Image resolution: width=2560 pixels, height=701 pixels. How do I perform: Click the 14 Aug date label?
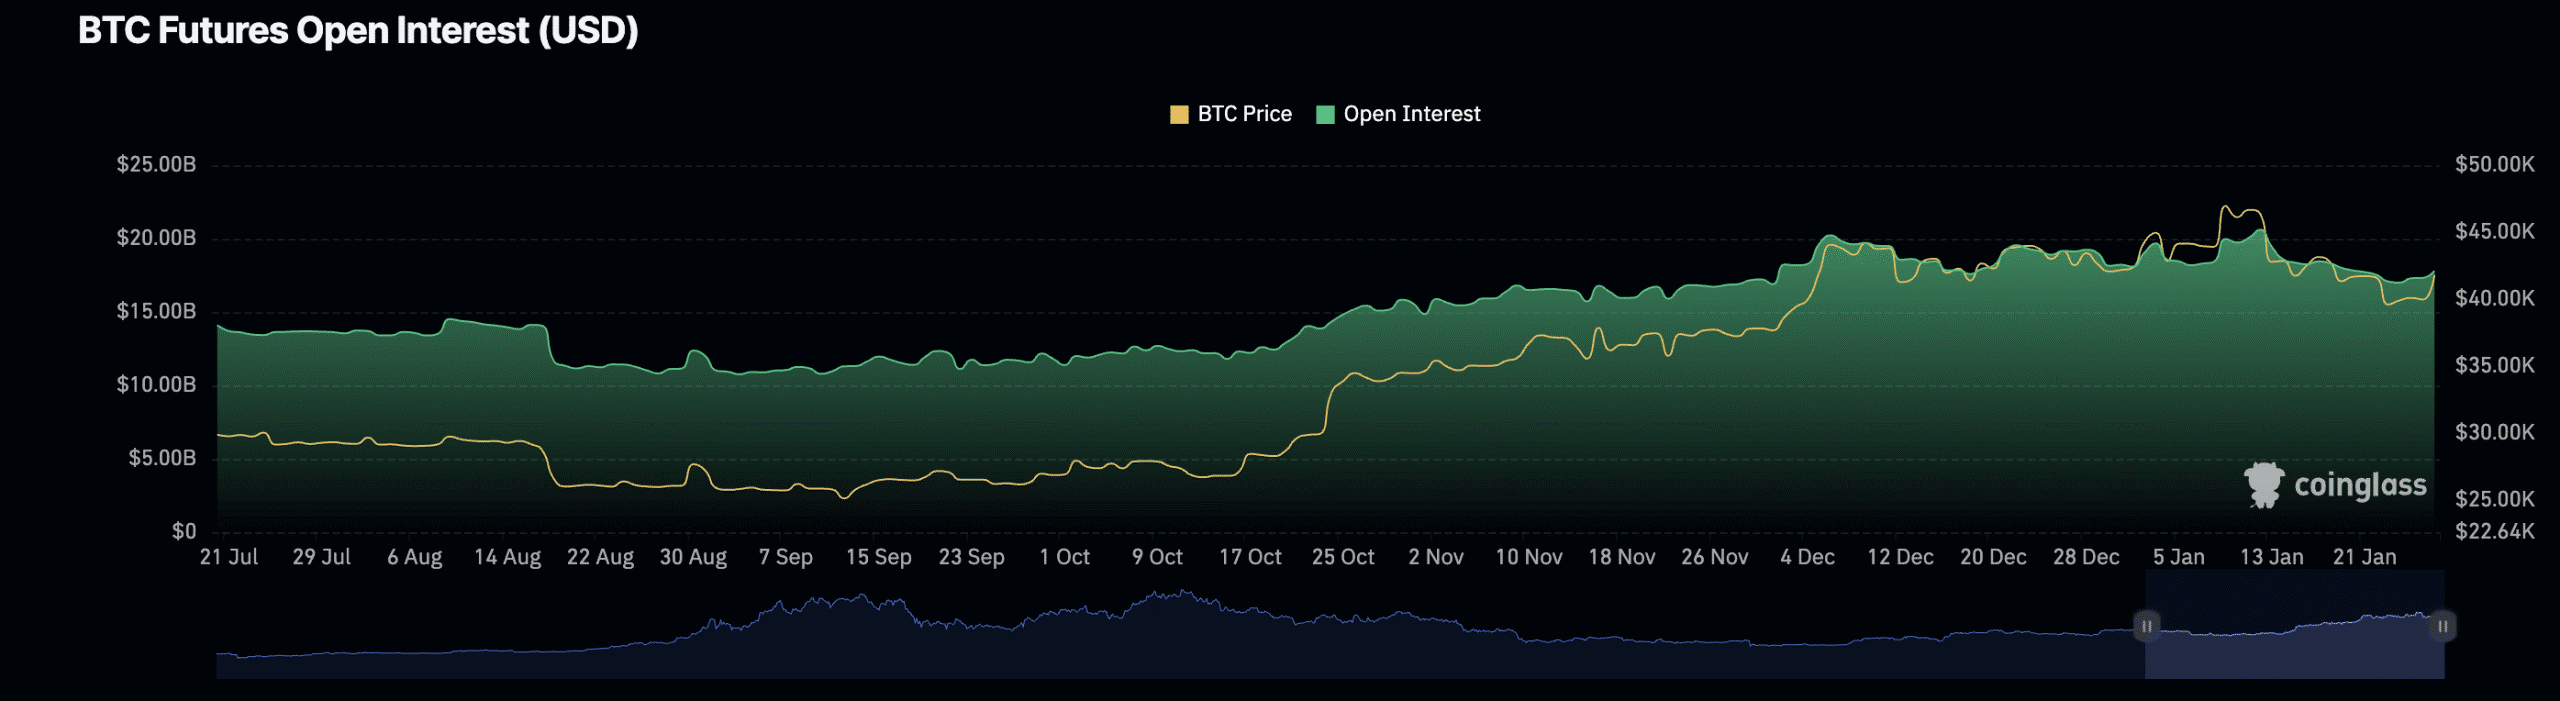pyautogui.click(x=508, y=557)
